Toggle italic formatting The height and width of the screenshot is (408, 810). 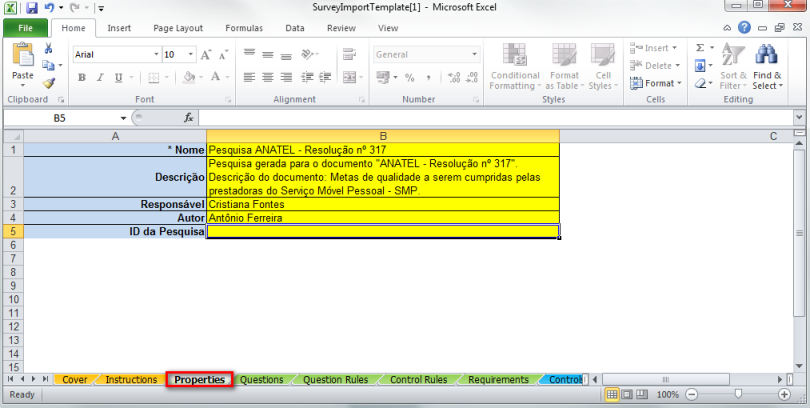[100, 77]
